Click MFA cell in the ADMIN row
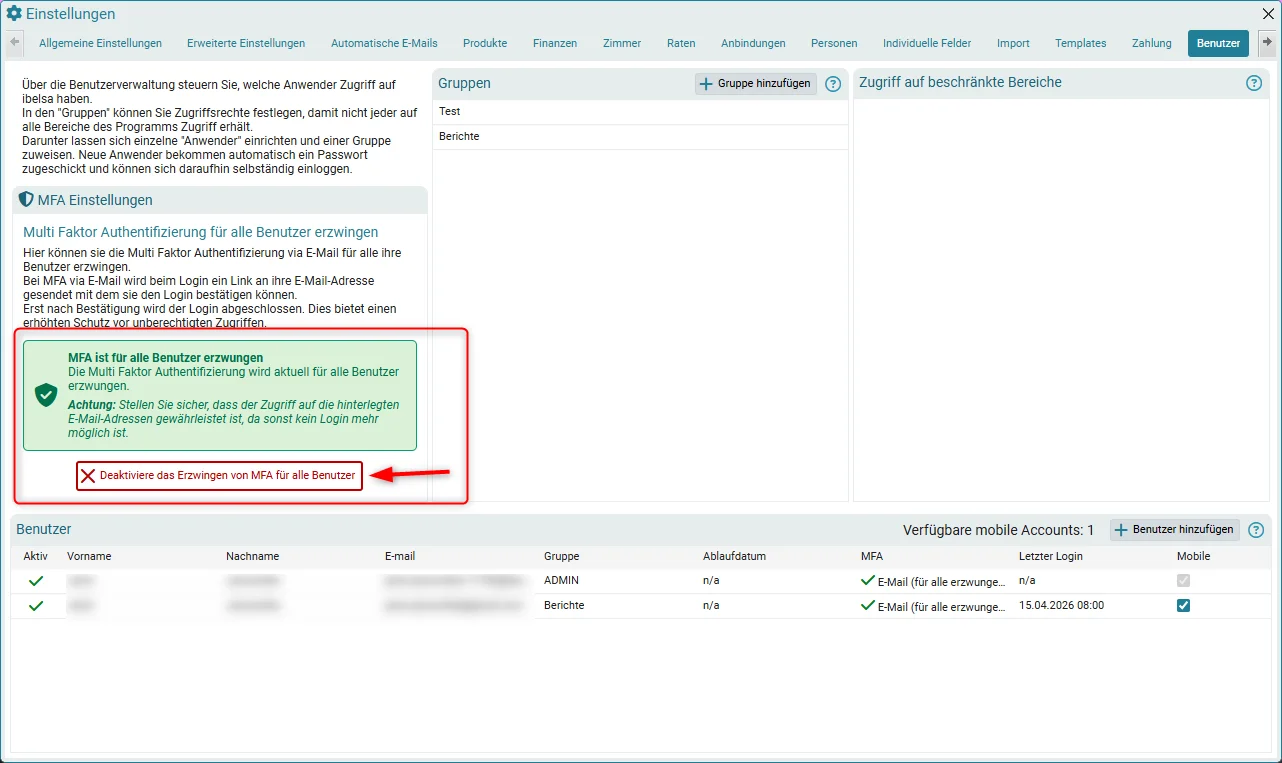 tap(933, 581)
